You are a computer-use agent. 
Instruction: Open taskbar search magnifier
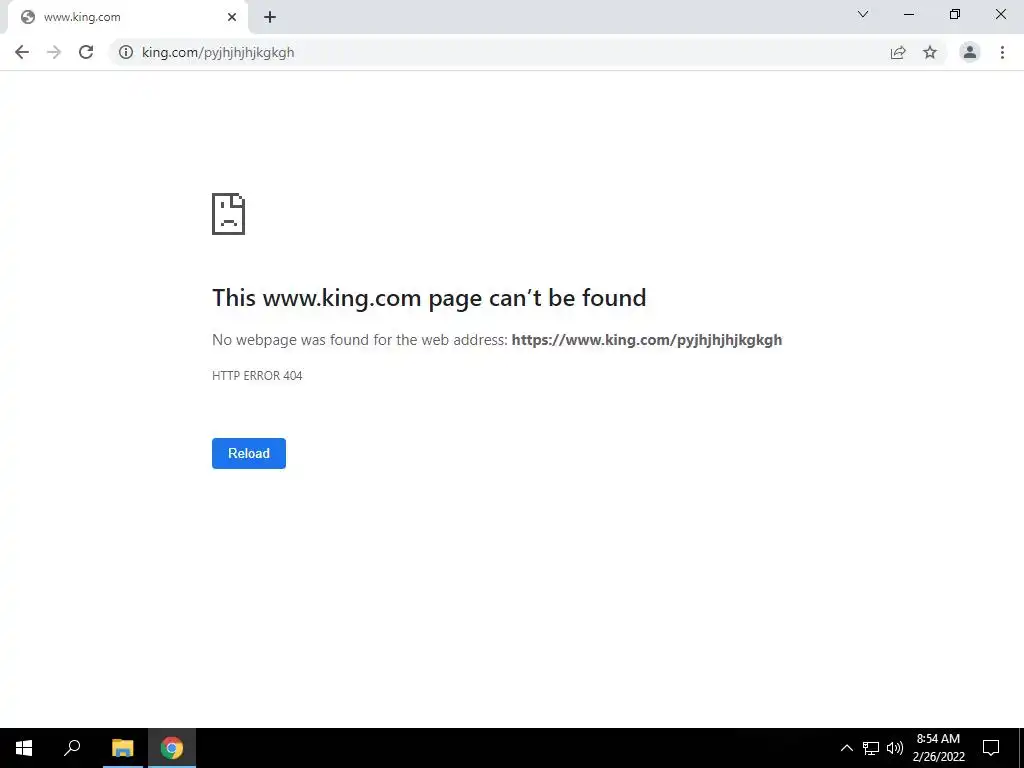[72, 748]
